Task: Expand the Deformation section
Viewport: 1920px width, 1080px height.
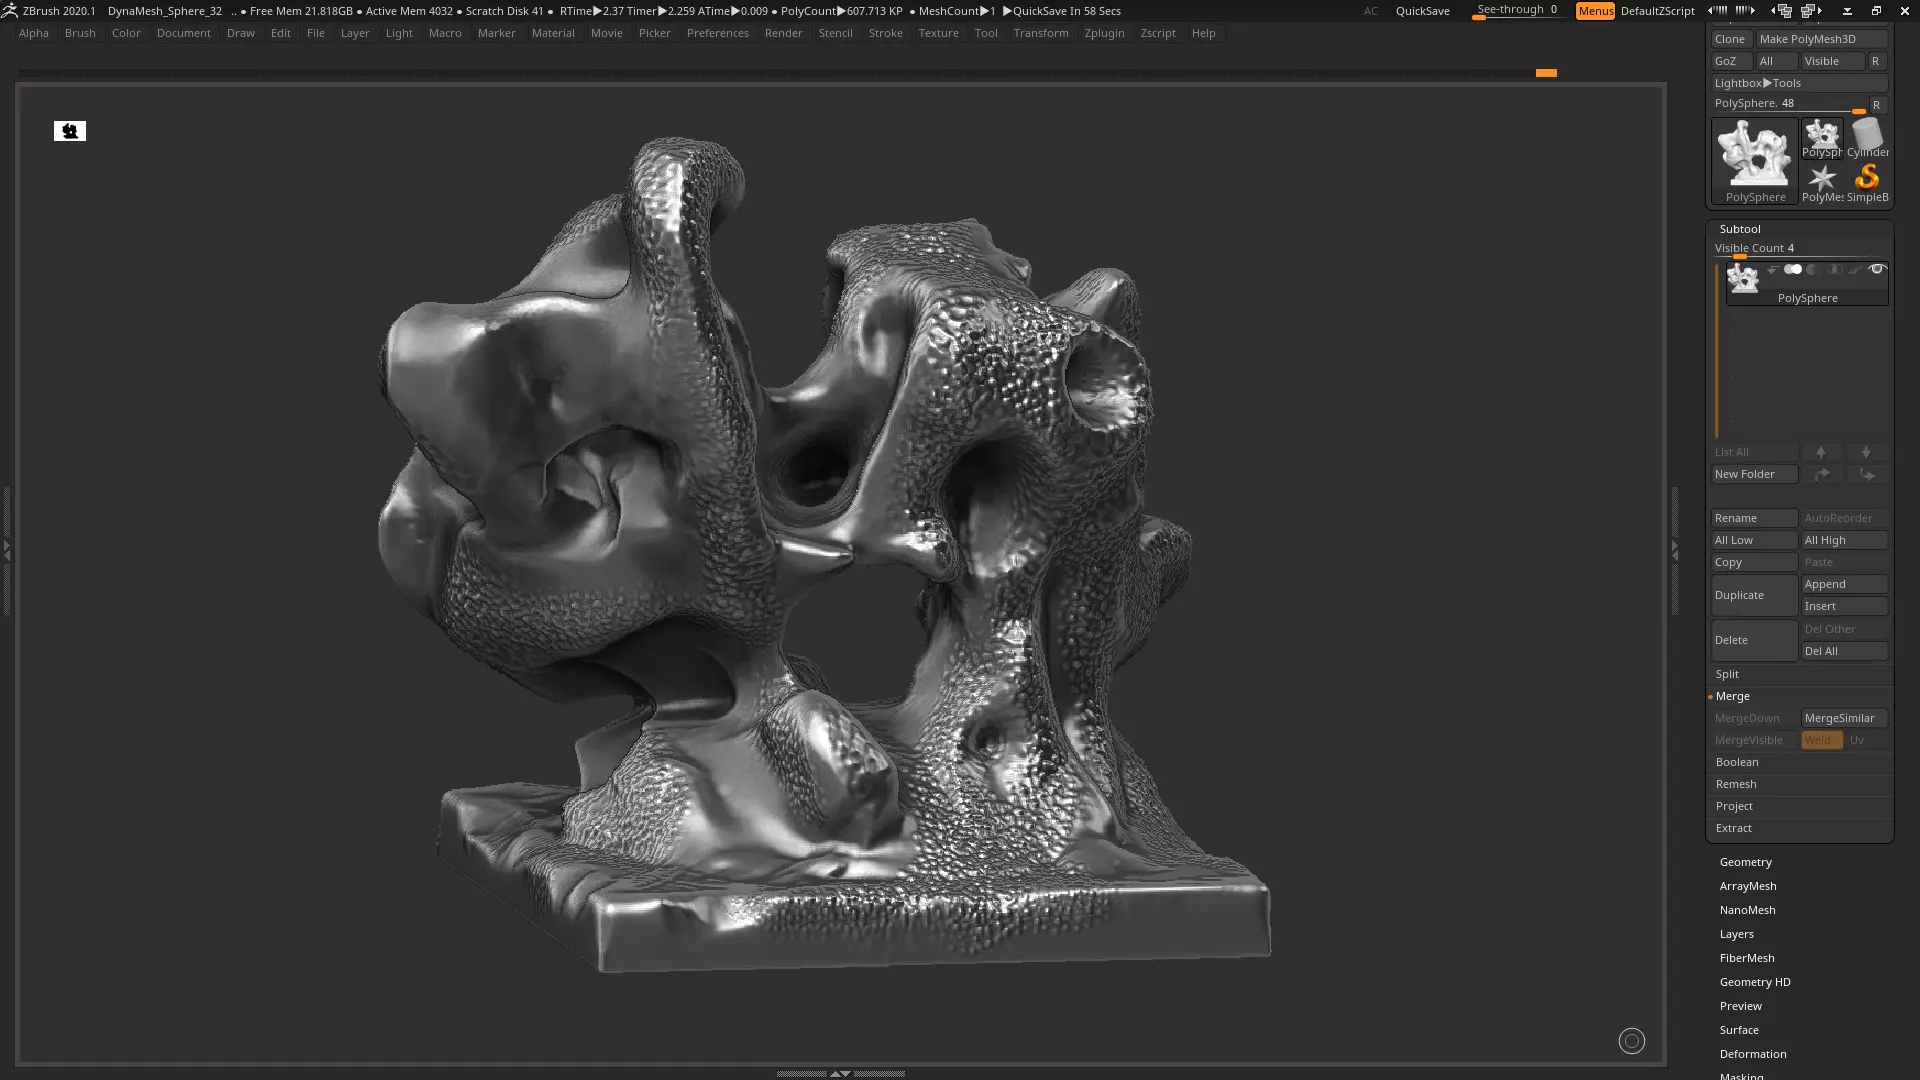Action: 1752,1054
